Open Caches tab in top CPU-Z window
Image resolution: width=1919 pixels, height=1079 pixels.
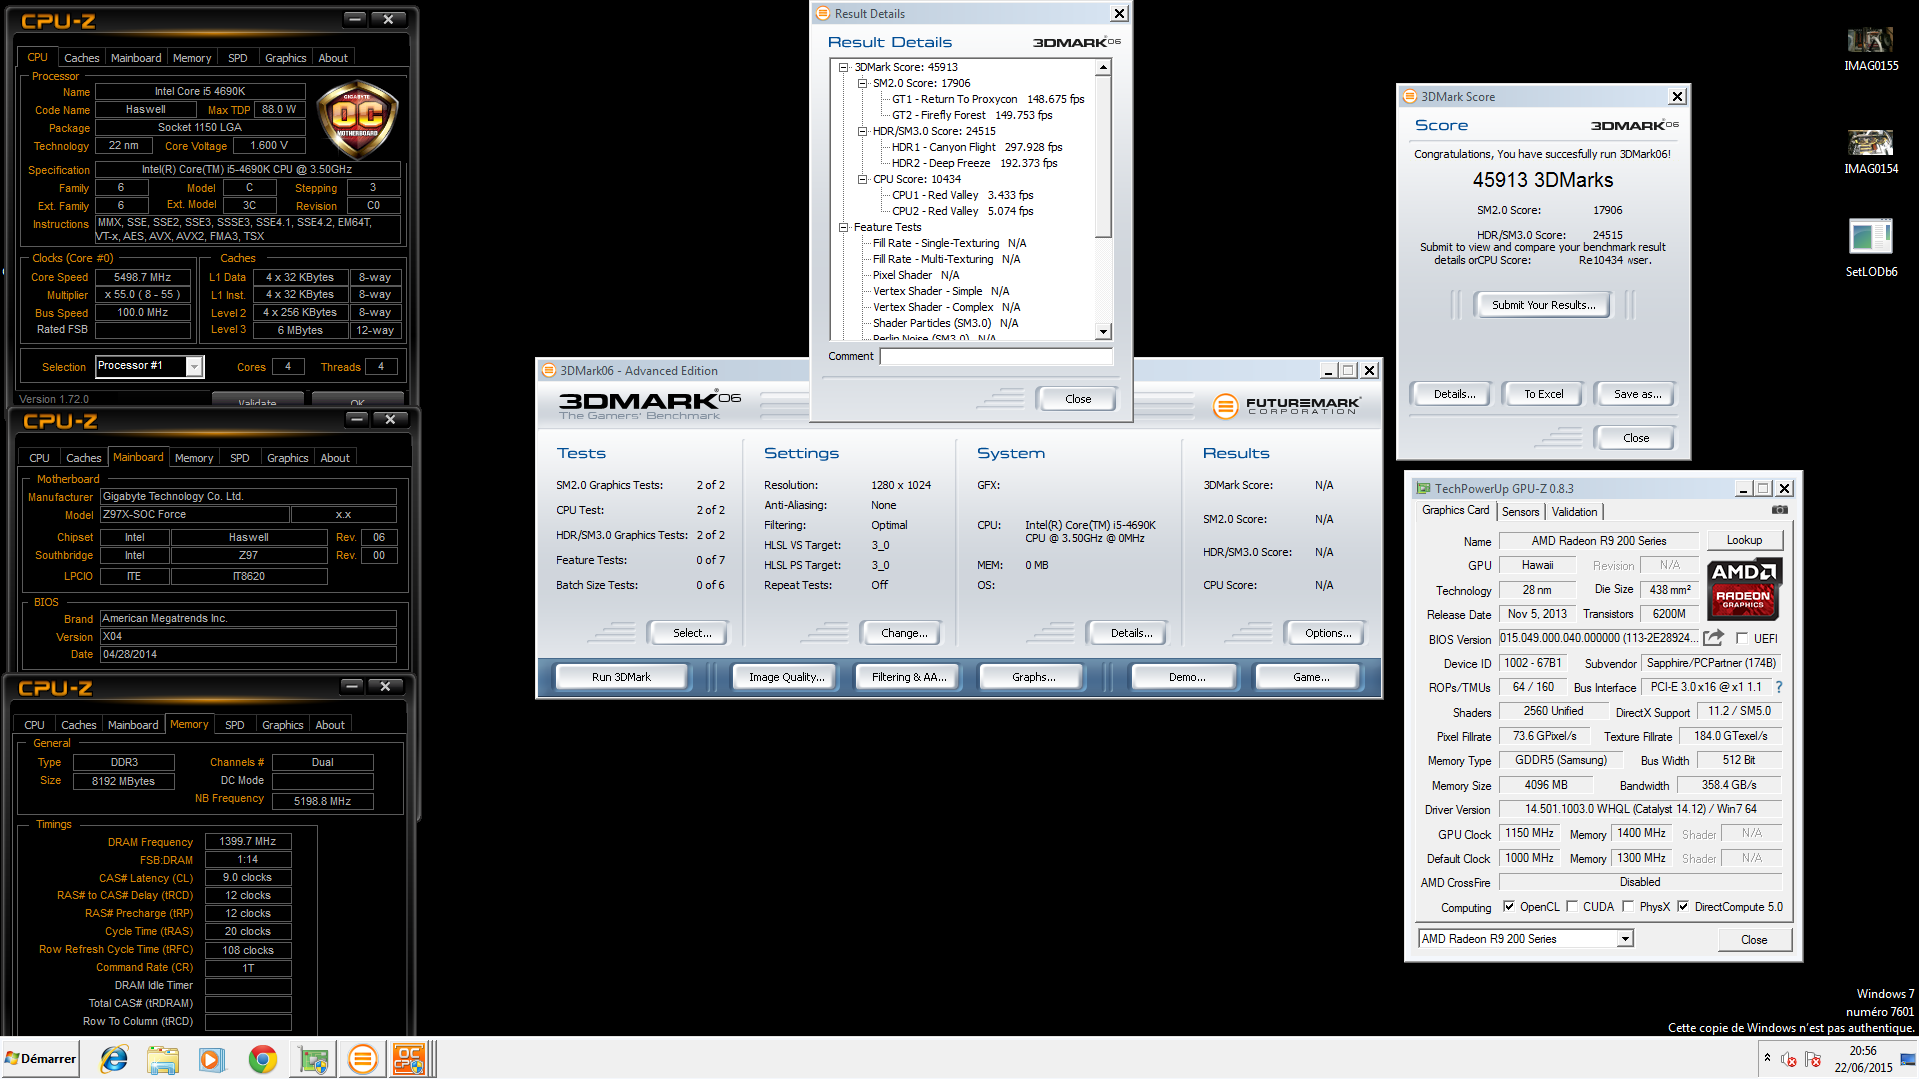(81, 58)
